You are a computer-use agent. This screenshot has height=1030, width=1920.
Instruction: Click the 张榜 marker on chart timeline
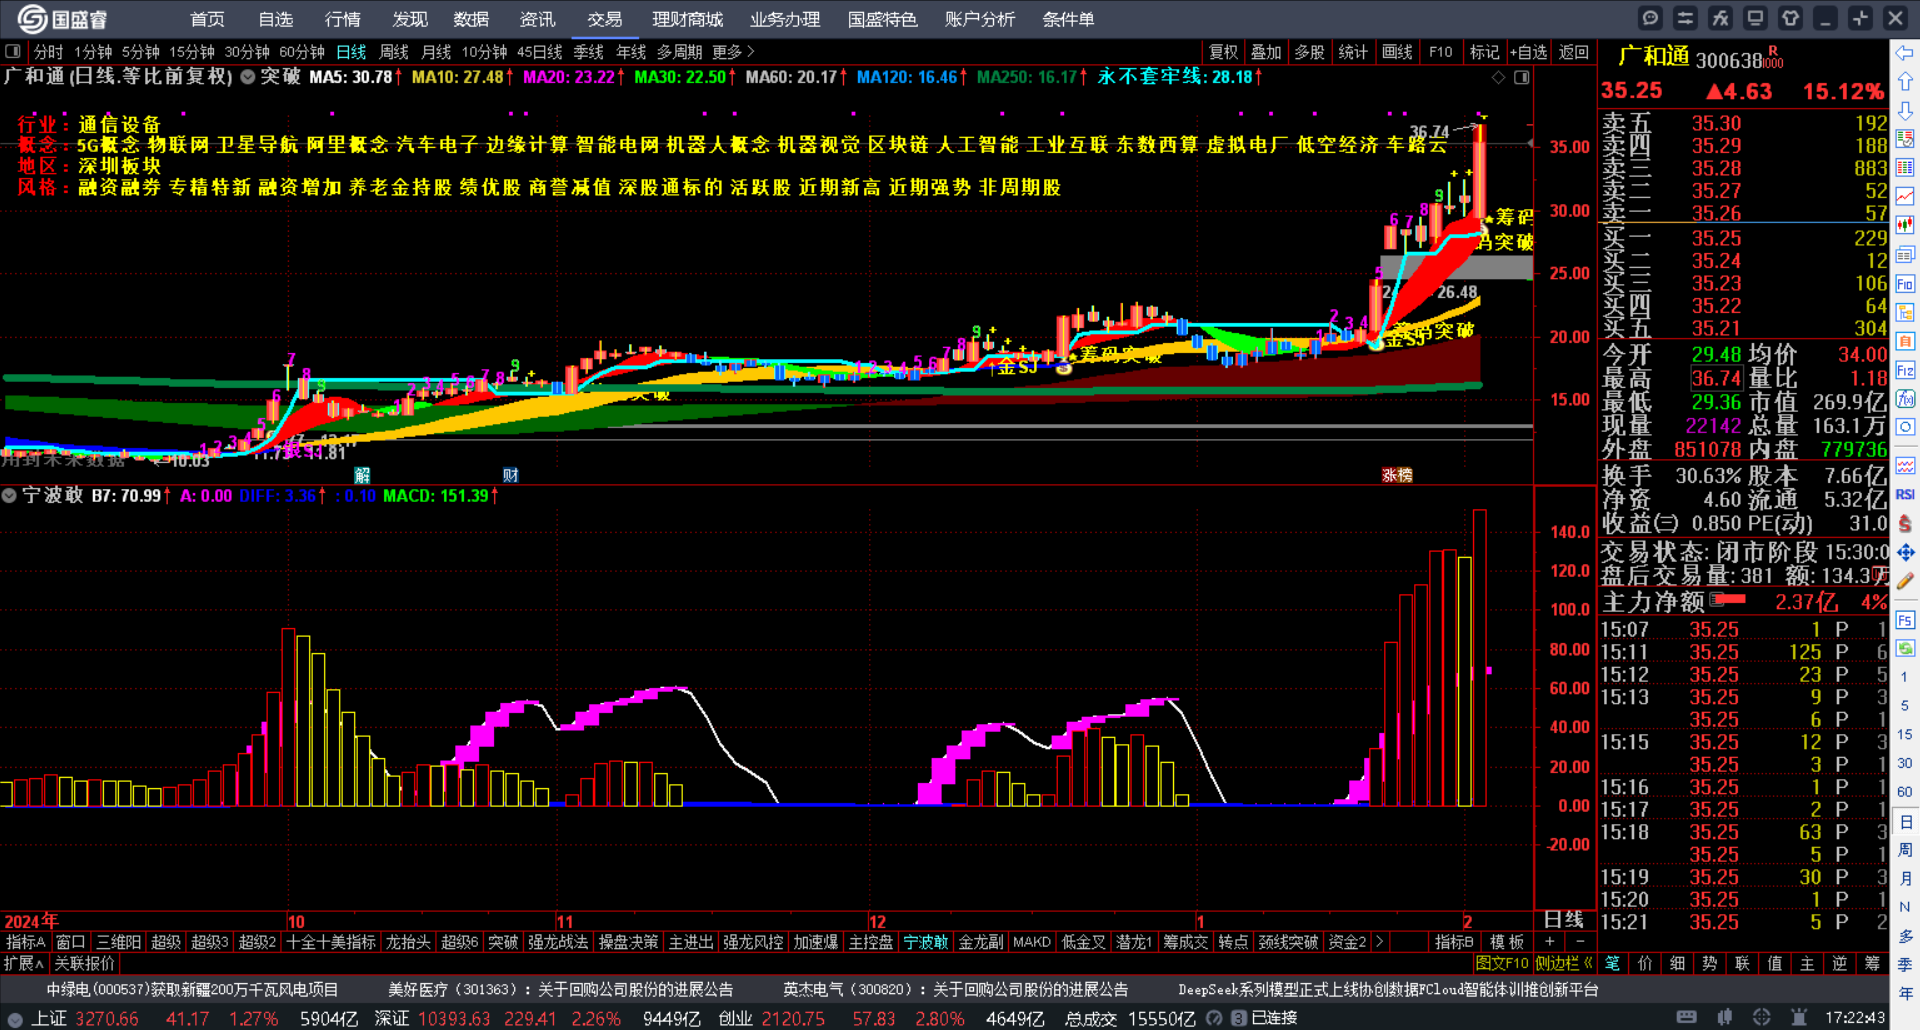[x=1397, y=476]
